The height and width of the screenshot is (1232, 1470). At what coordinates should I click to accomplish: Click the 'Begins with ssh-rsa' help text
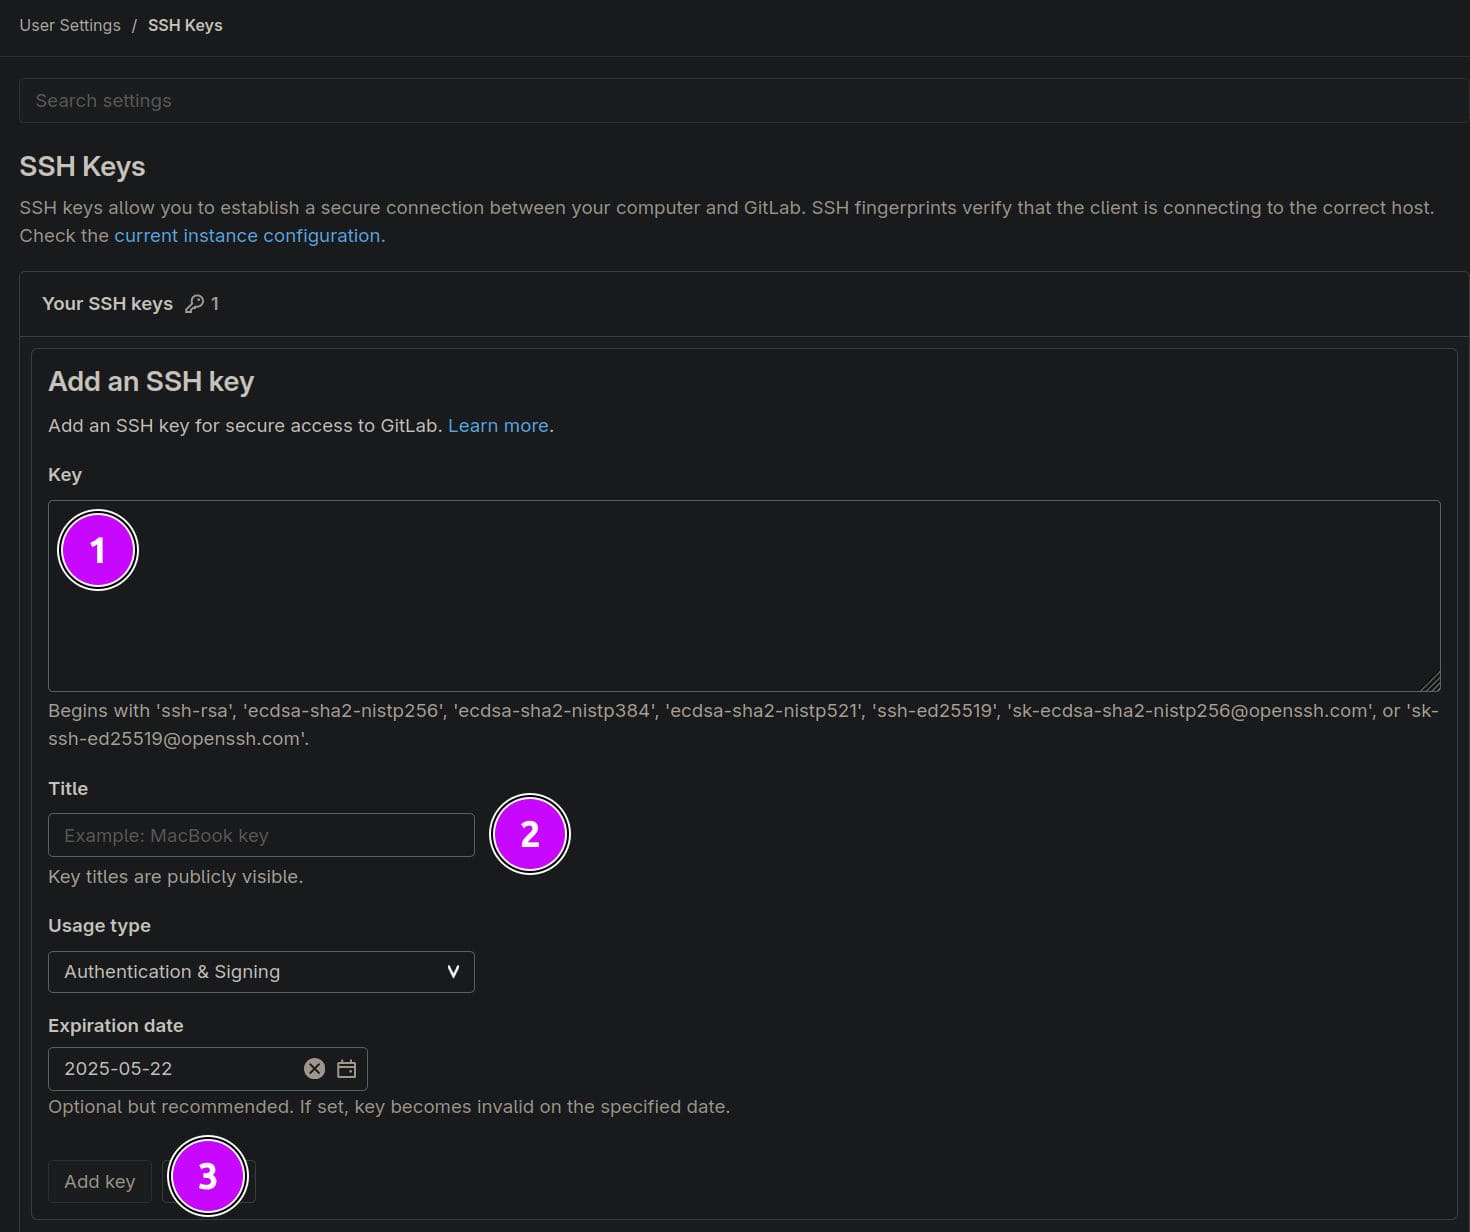point(743,725)
